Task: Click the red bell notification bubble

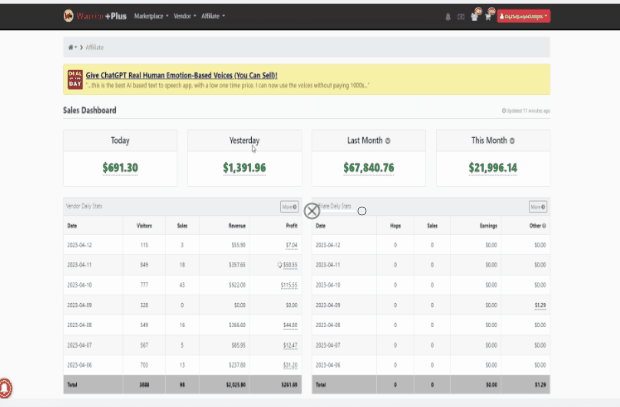Action: 6,386
